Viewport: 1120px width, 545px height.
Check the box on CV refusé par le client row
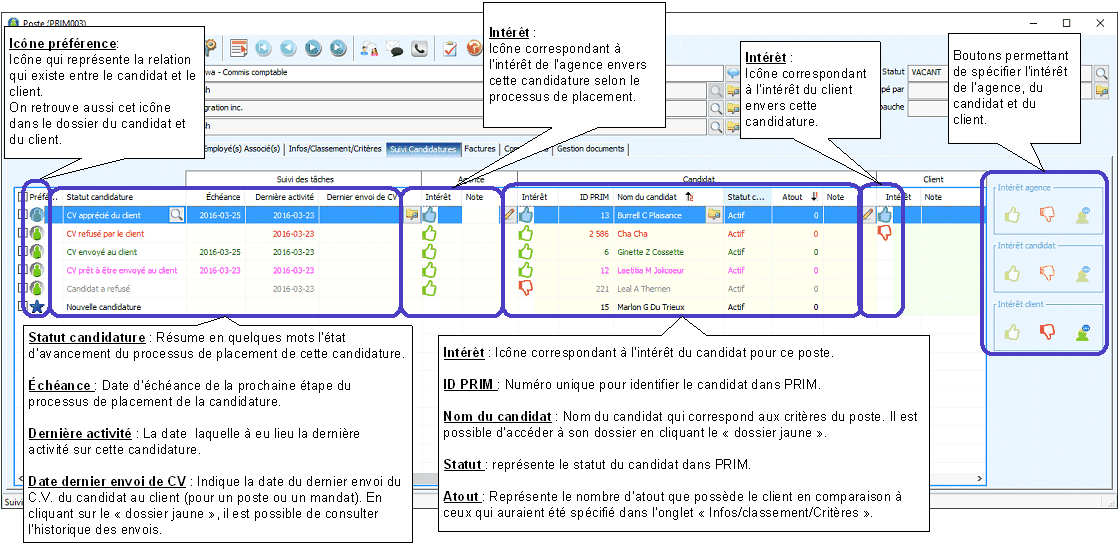click(22, 233)
